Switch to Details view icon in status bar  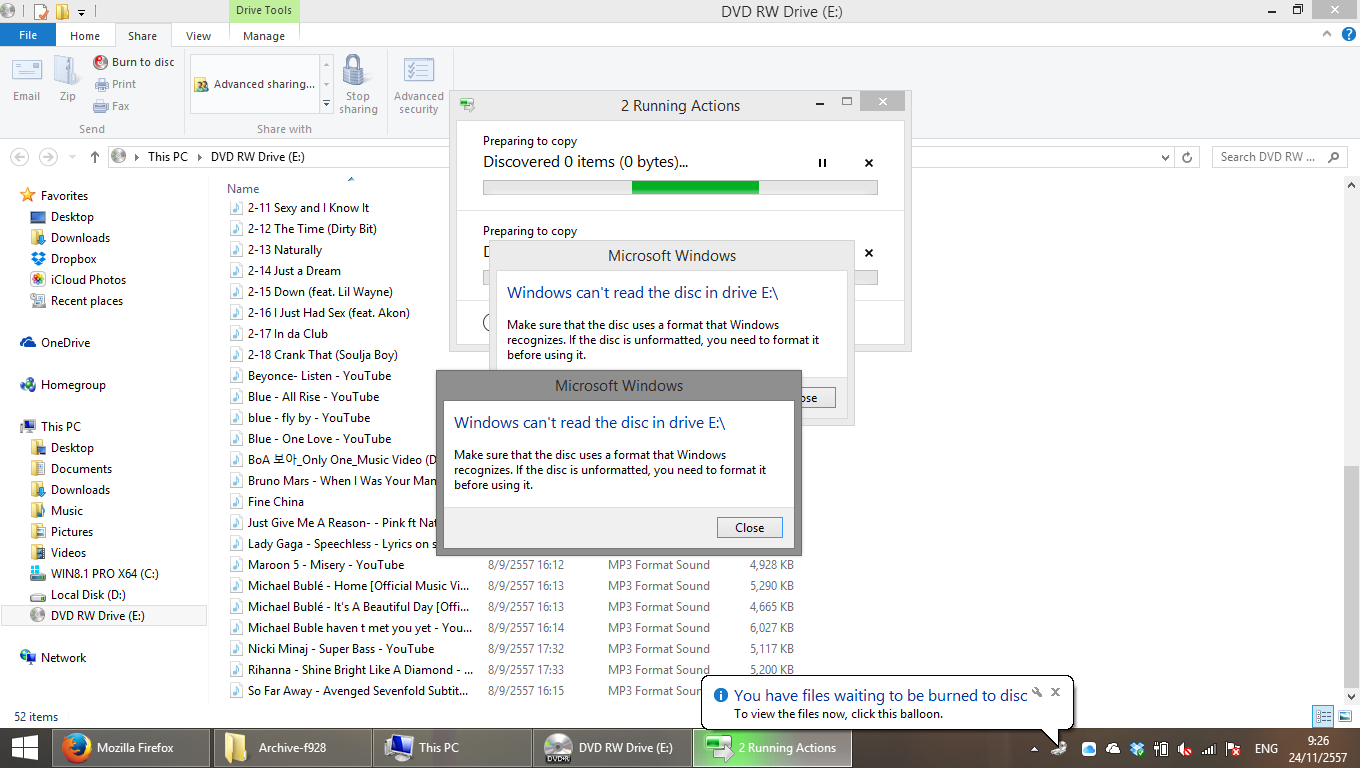tap(1323, 716)
